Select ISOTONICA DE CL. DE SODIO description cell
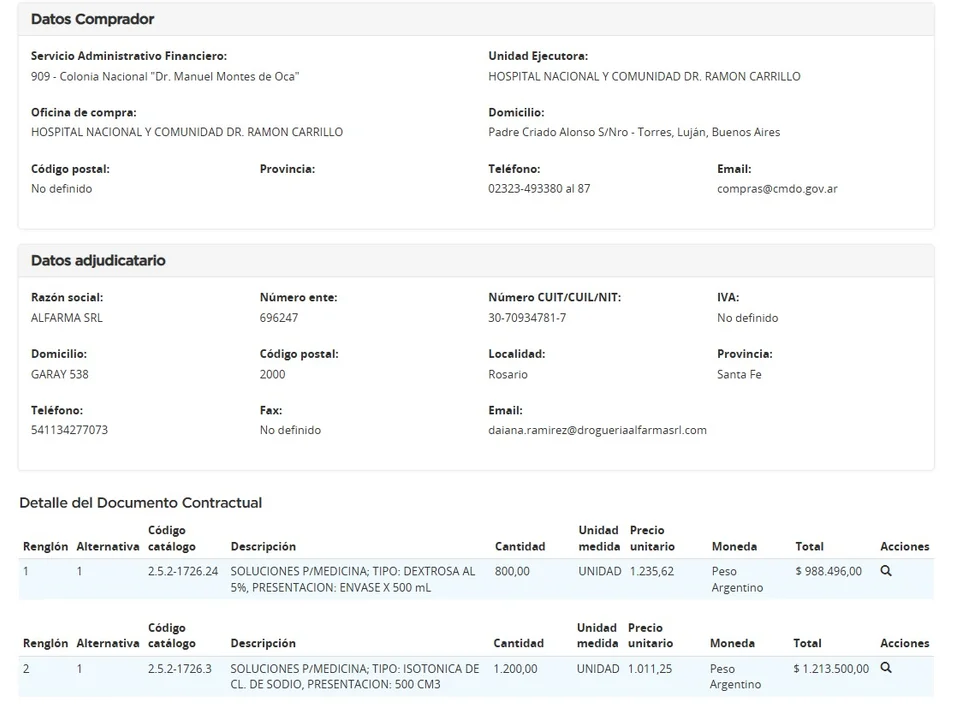 pos(355,676)
